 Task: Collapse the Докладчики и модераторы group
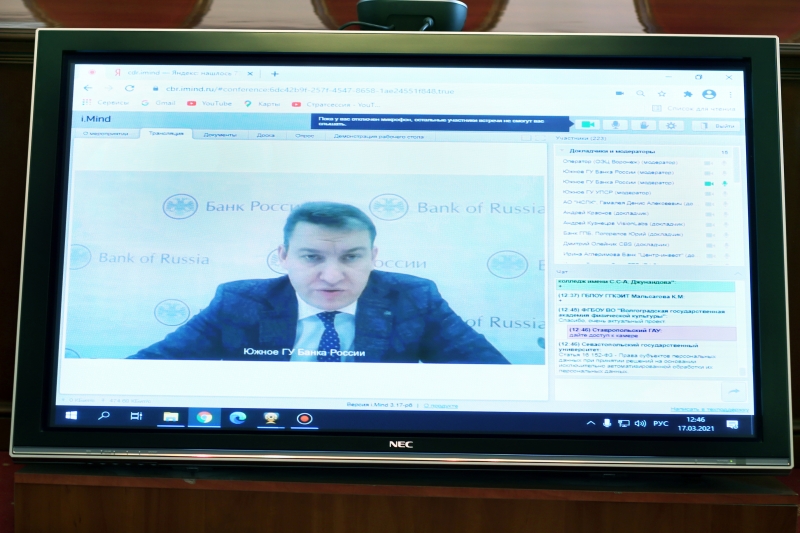coord(561,151)
